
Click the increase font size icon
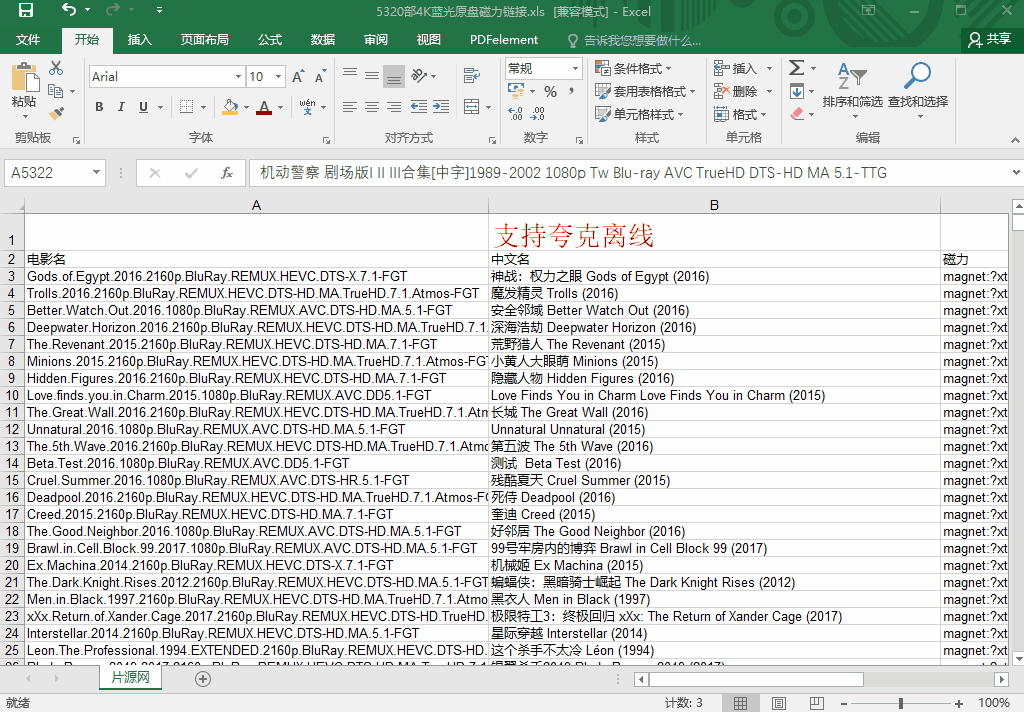298,77
